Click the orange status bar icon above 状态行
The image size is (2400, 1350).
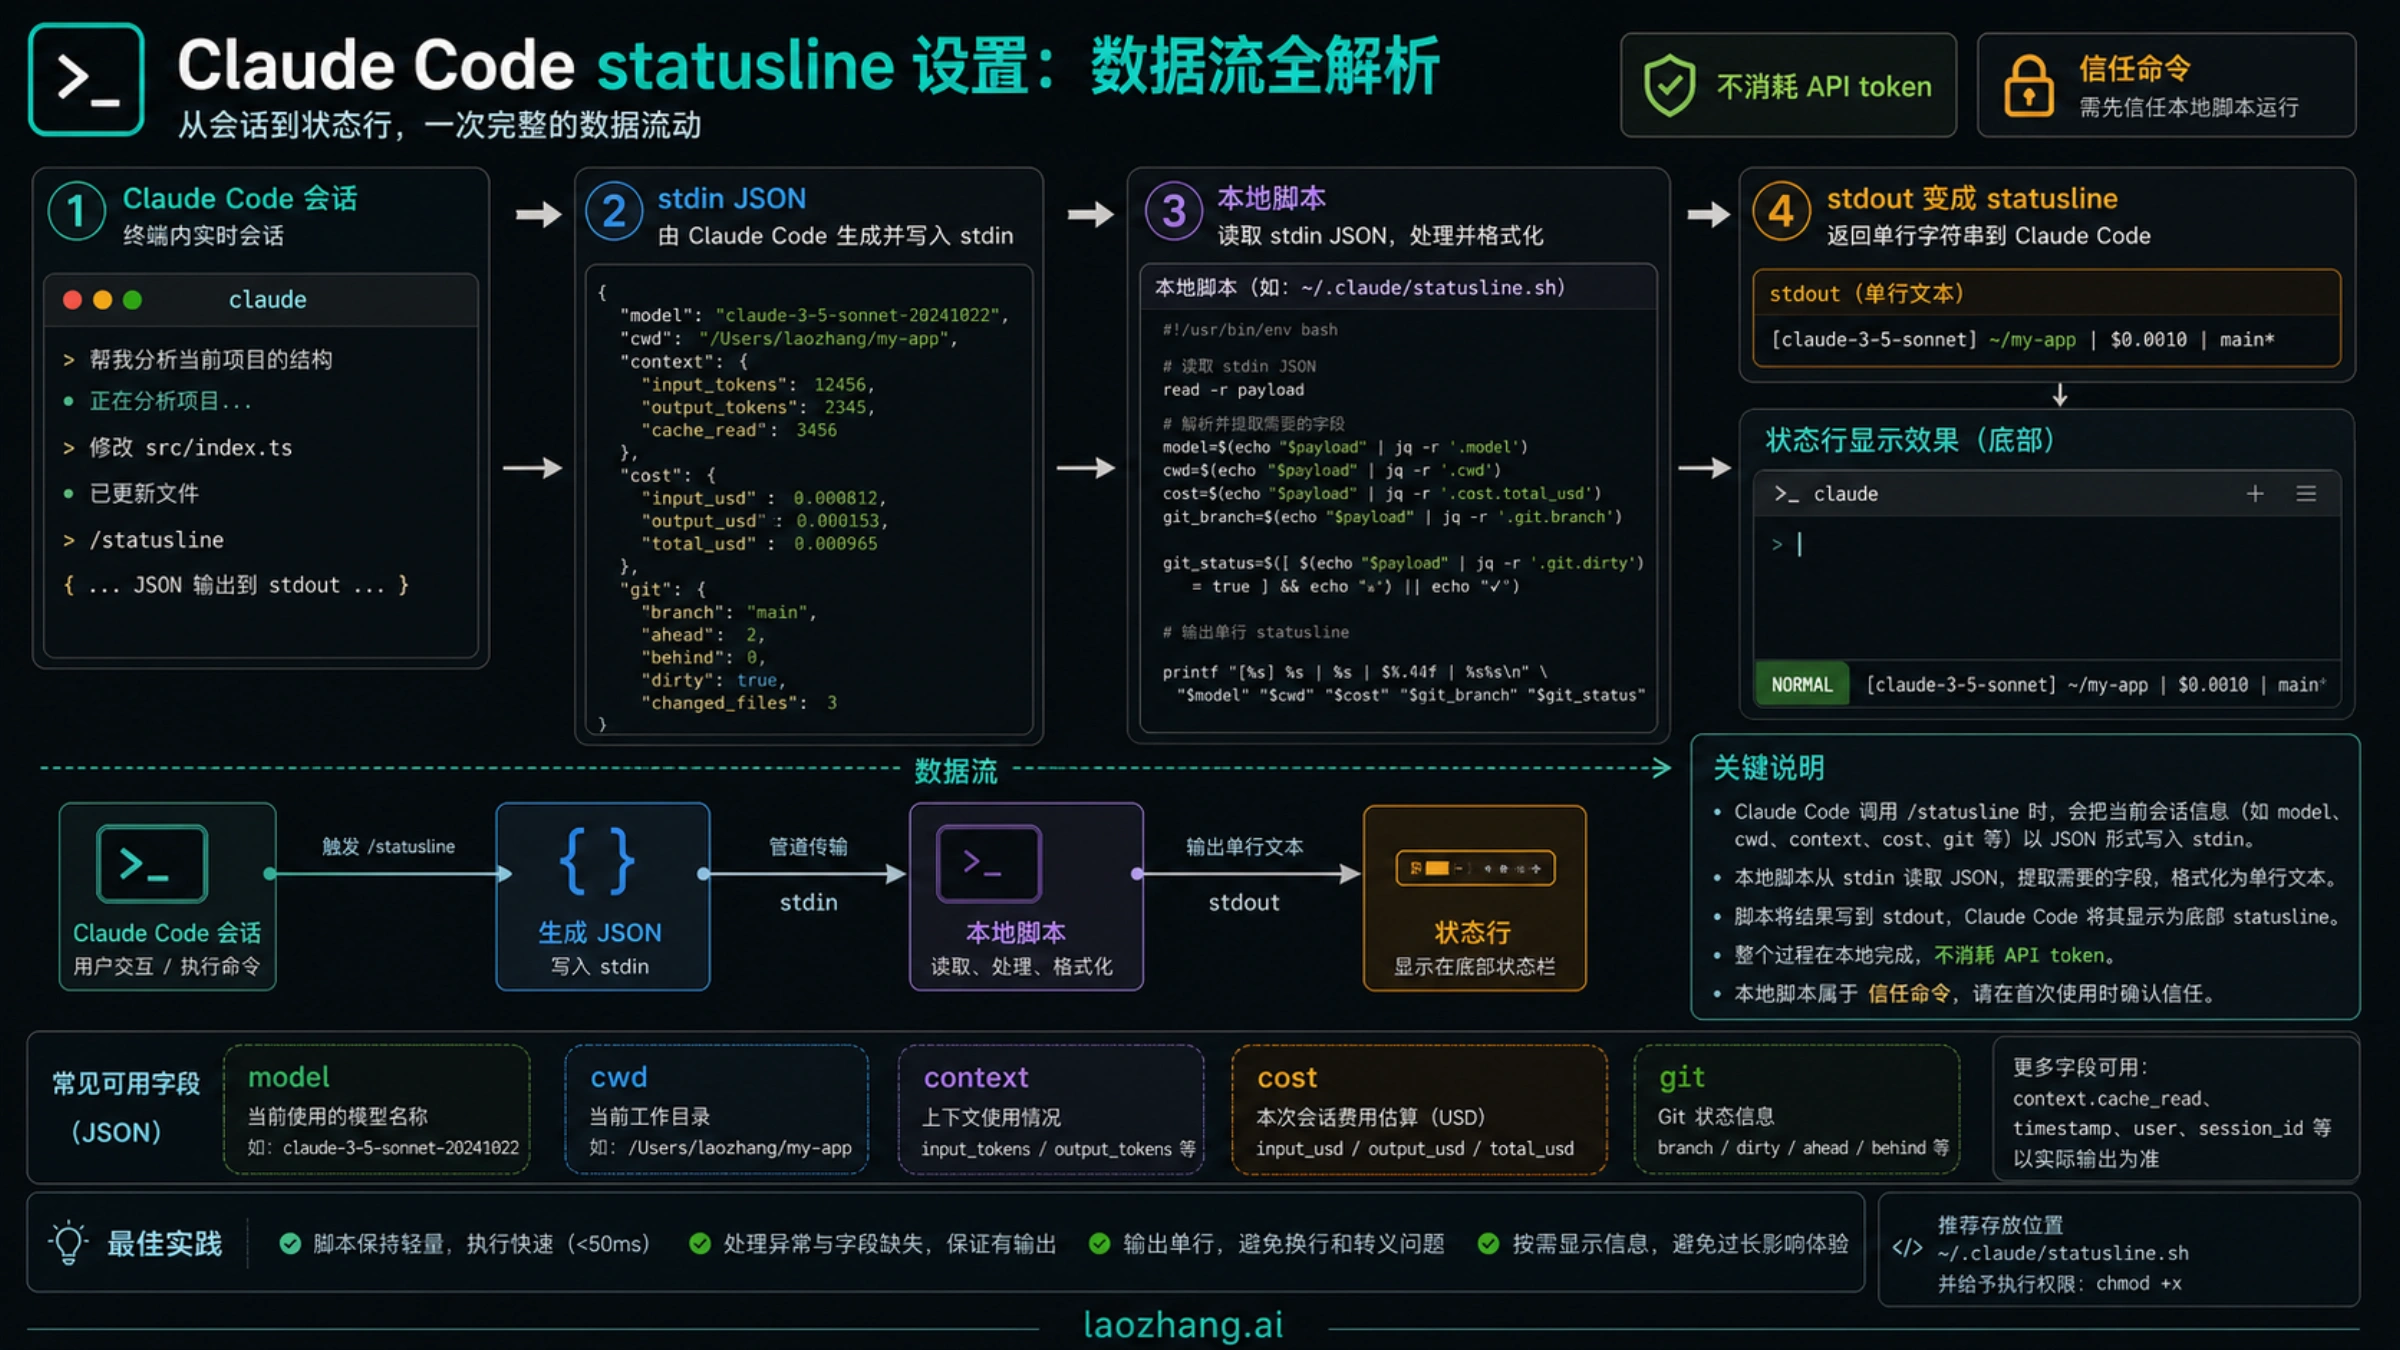(1475, 868)
